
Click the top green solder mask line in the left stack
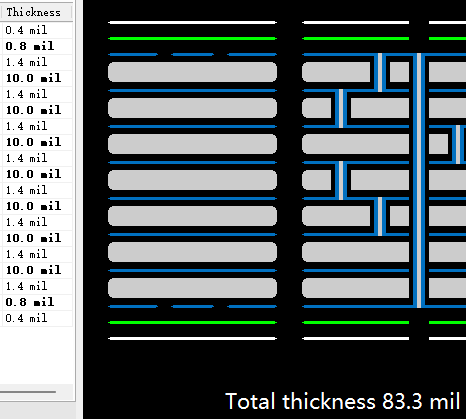[192, 39]
